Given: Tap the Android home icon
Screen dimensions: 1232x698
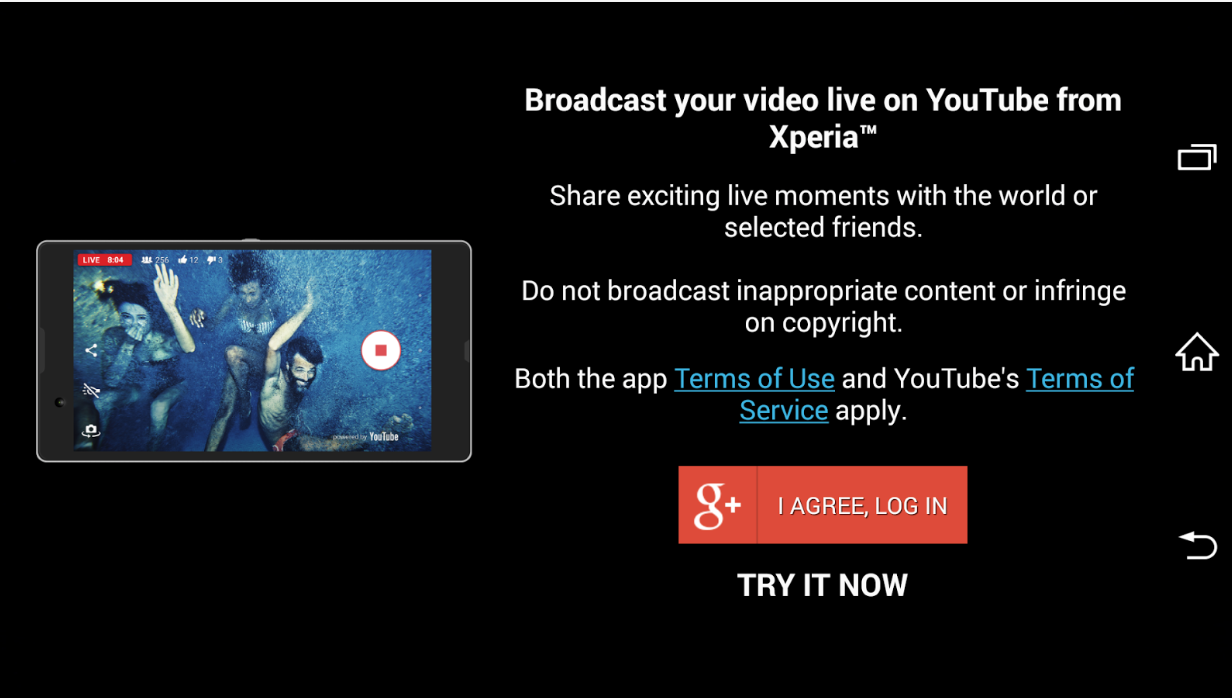Looking at the screenshot, I should pos(1197,352).
